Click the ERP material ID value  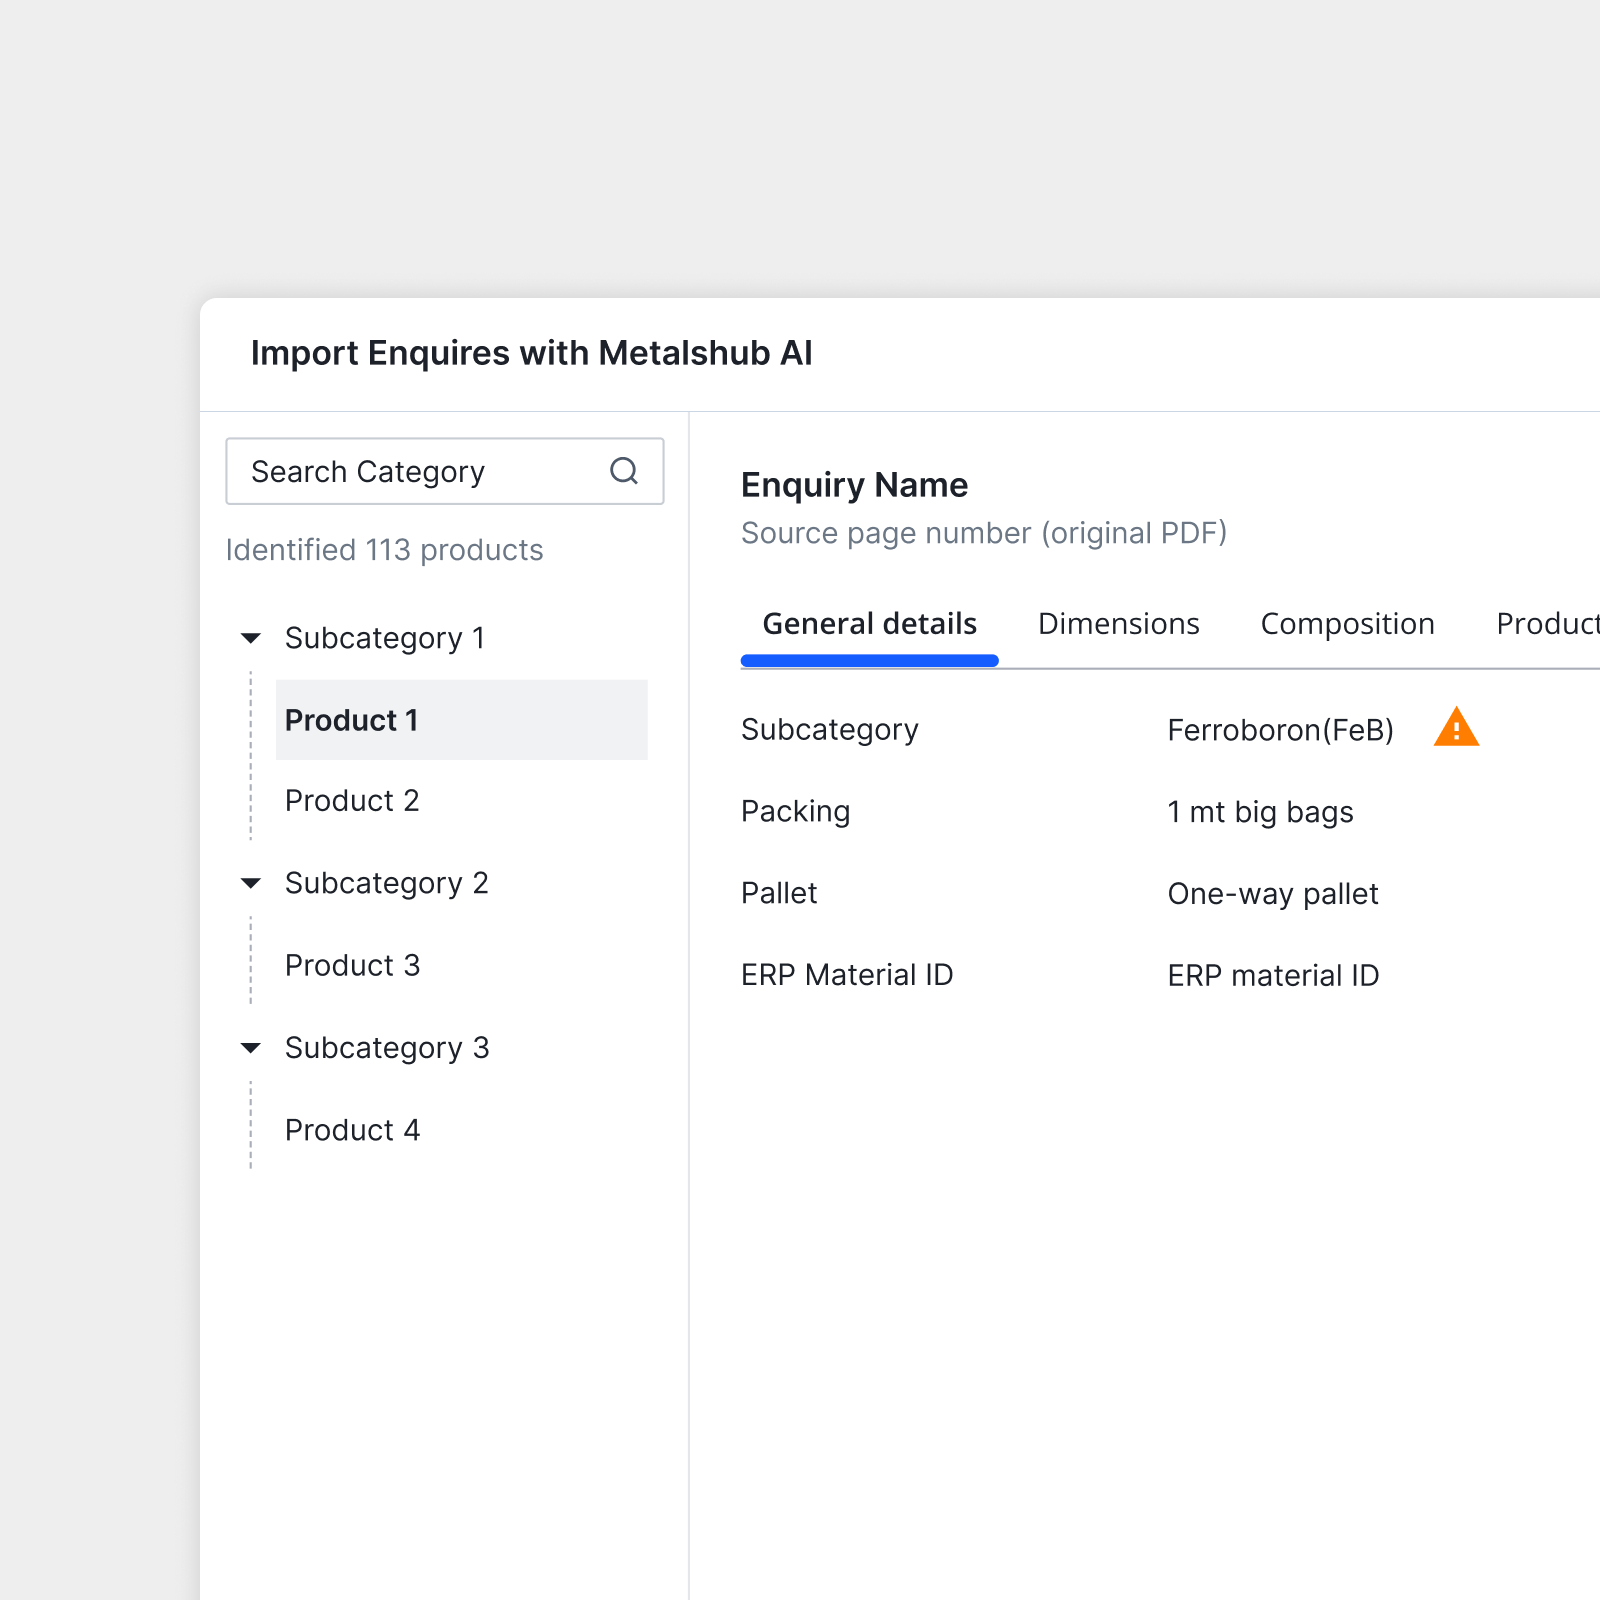coord(1272,975)
